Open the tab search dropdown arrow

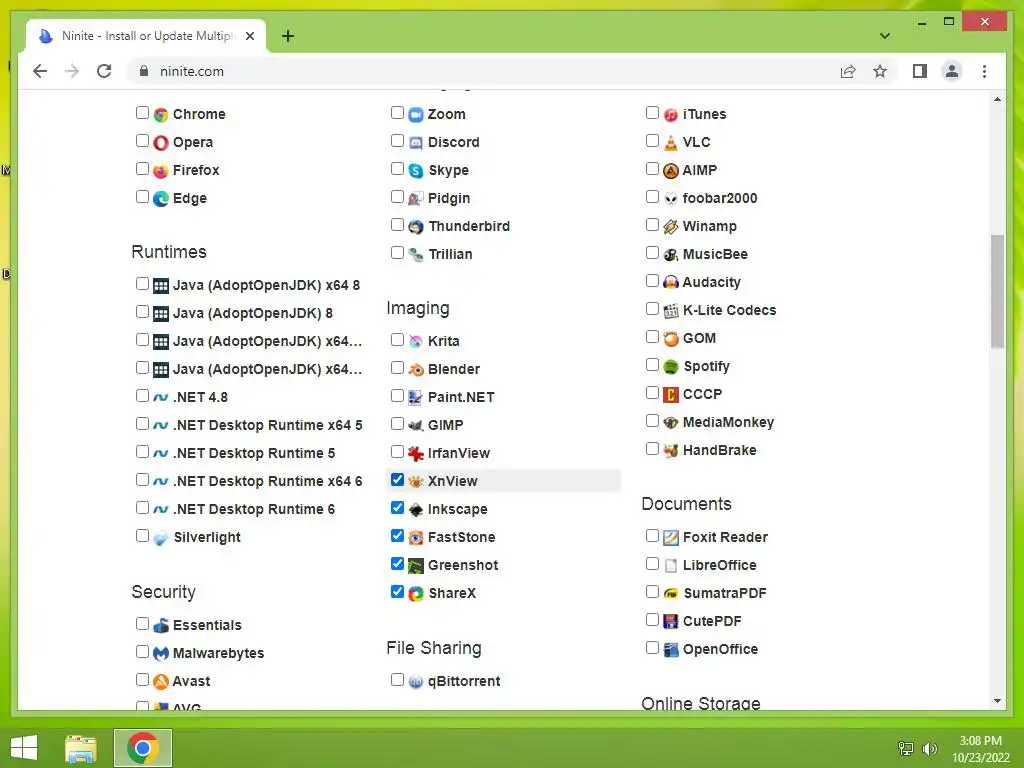[x=884, y=35]
